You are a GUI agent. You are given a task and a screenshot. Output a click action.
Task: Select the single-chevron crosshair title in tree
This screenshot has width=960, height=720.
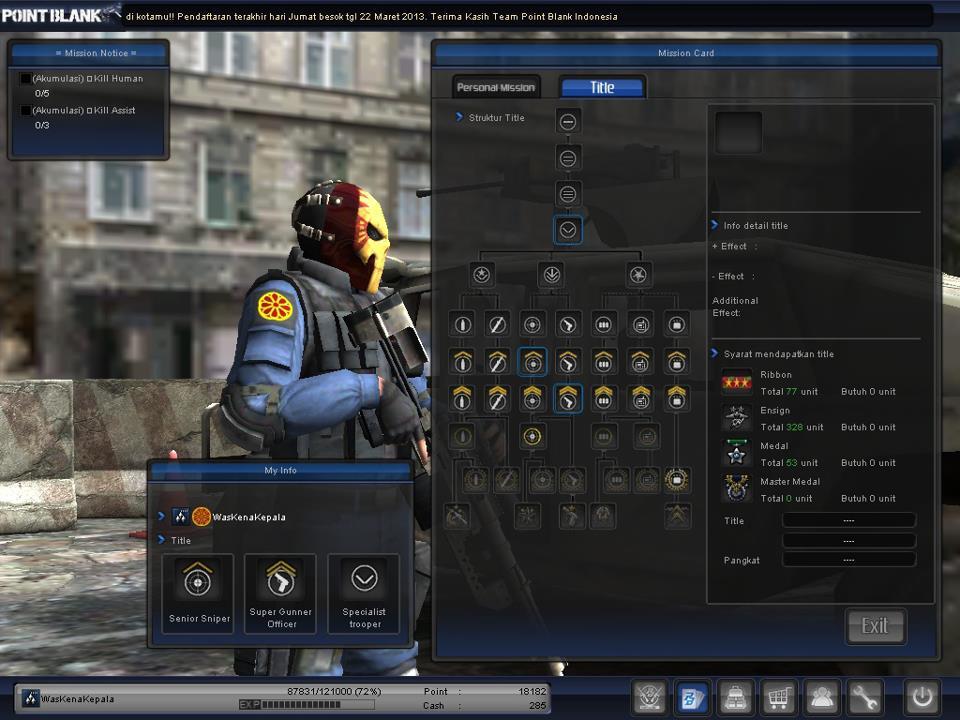click(x=533, y=362)
